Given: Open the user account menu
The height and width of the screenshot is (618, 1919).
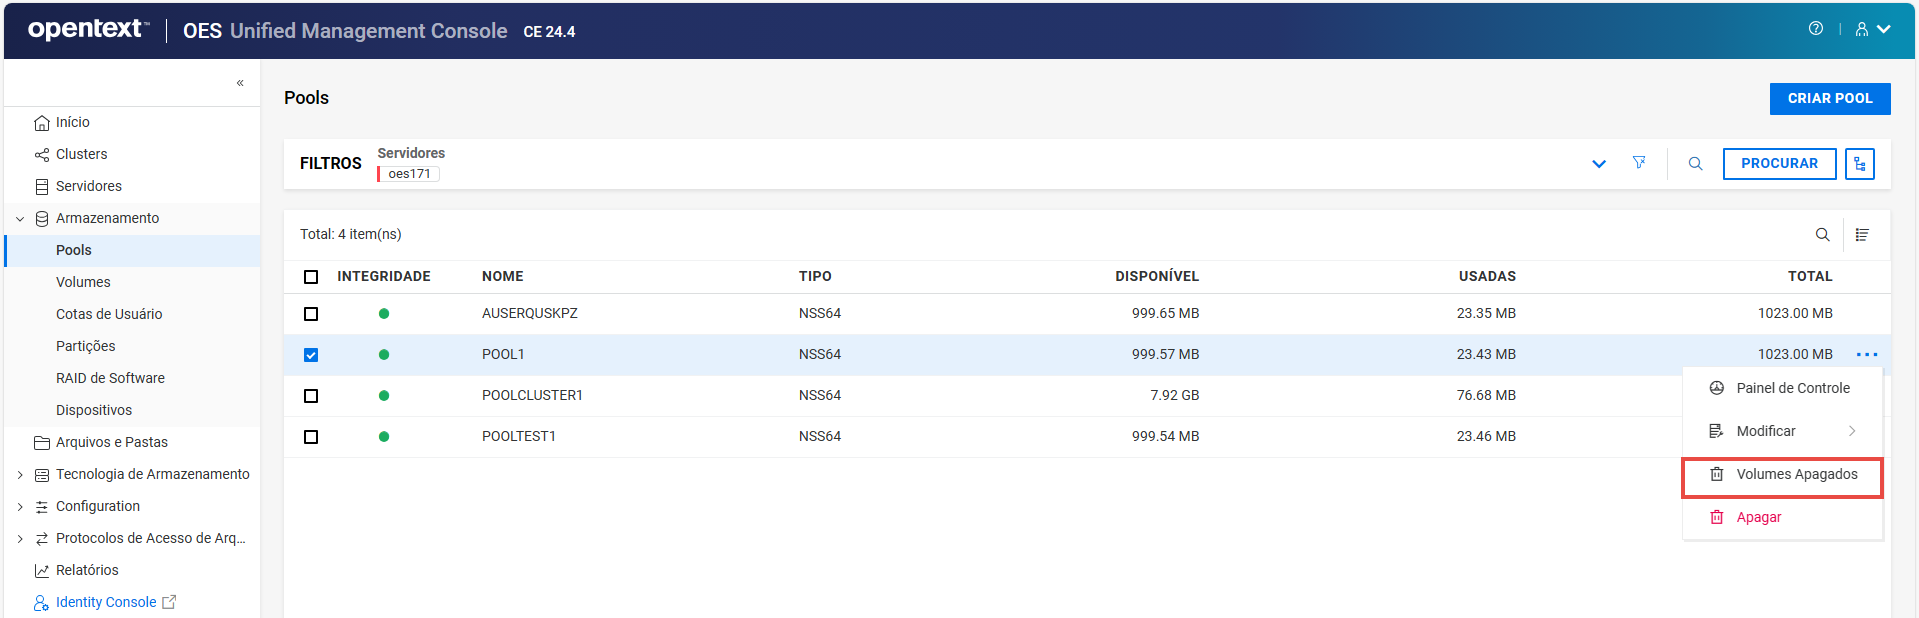Looking at the screenshot, I should (x=1872, y=29).
